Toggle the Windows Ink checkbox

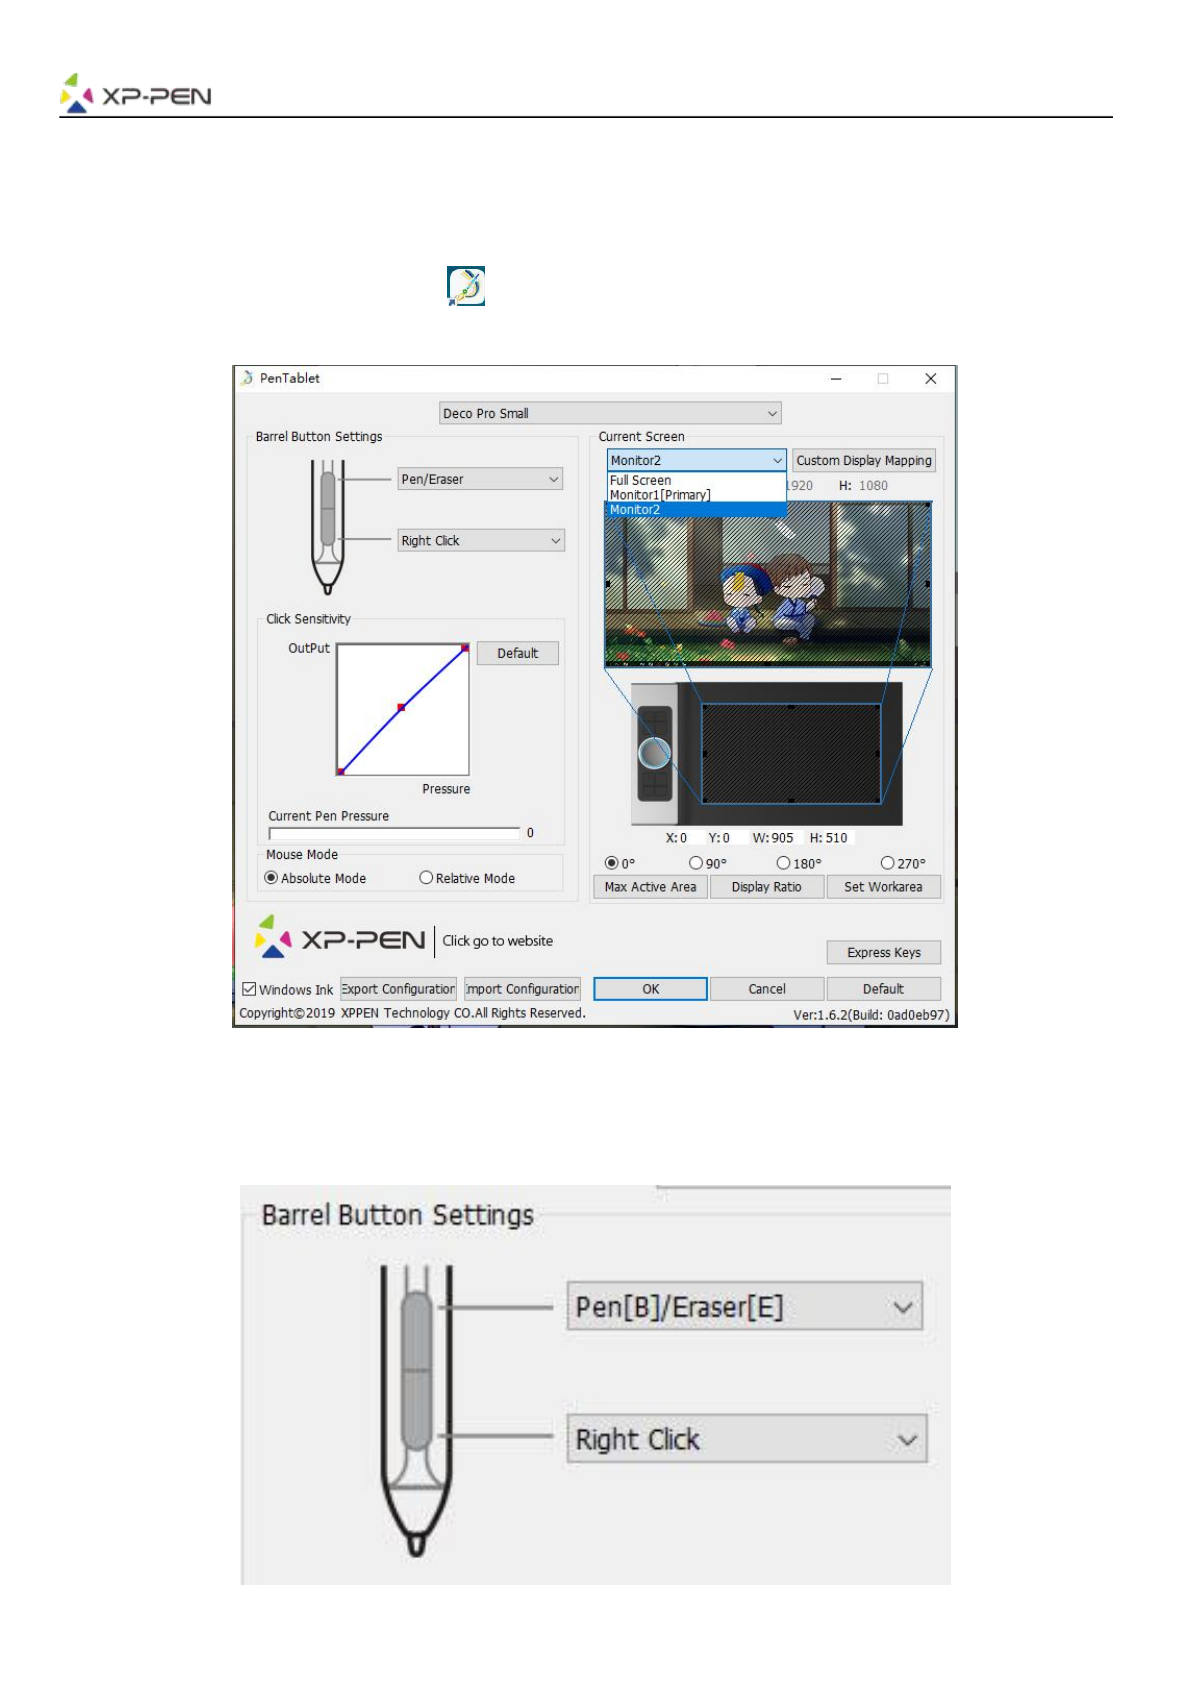pyautogui.click(x=250, y=989)
